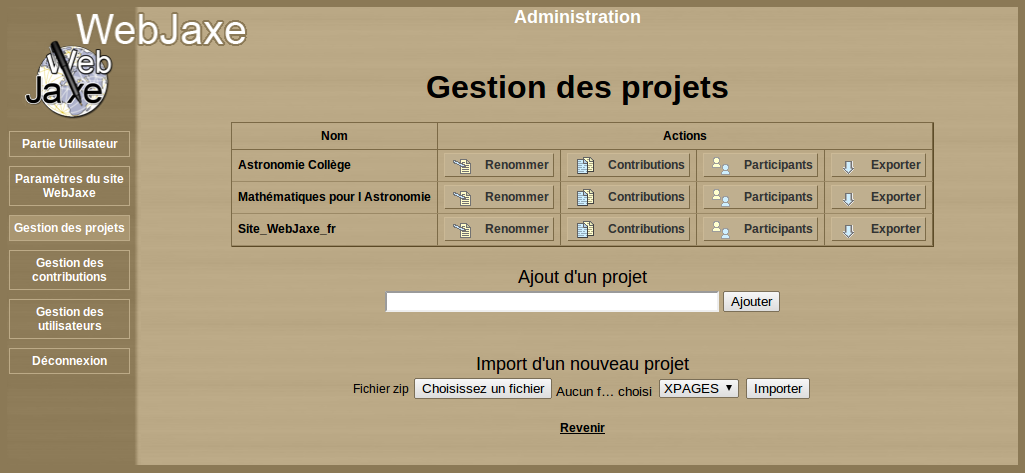
Task: Click Renommer icon for Mathématiques pour l Astronomie
Action: [x=461, y=198]
